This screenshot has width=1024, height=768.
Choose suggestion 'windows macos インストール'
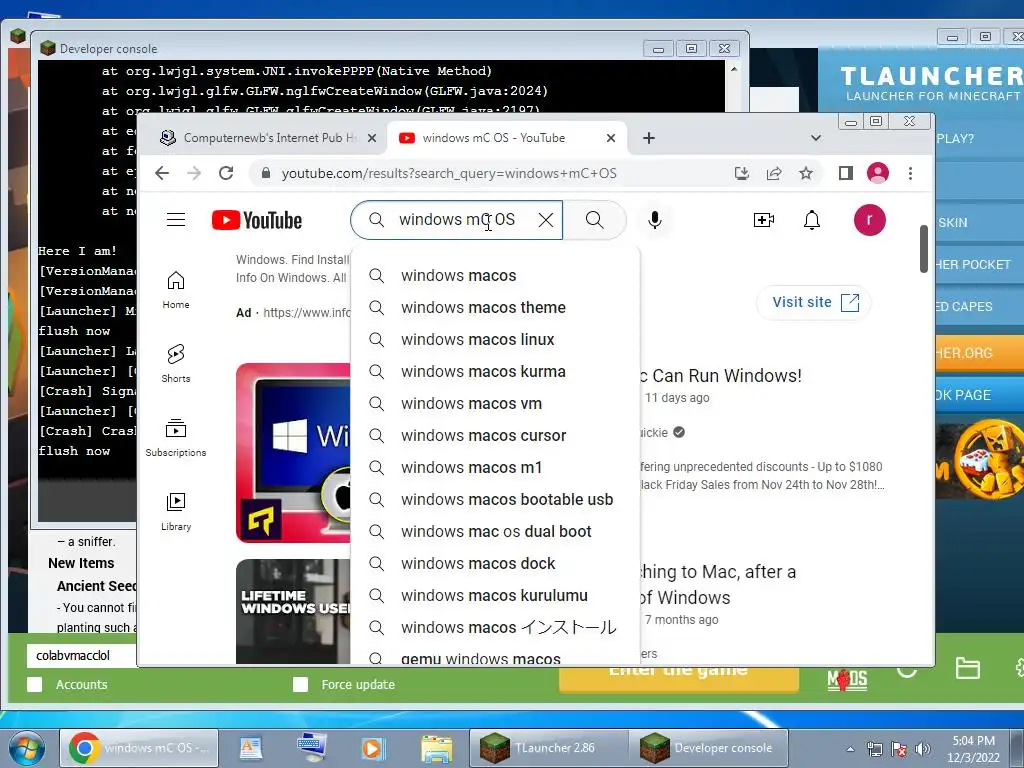(x=495, y=628)
